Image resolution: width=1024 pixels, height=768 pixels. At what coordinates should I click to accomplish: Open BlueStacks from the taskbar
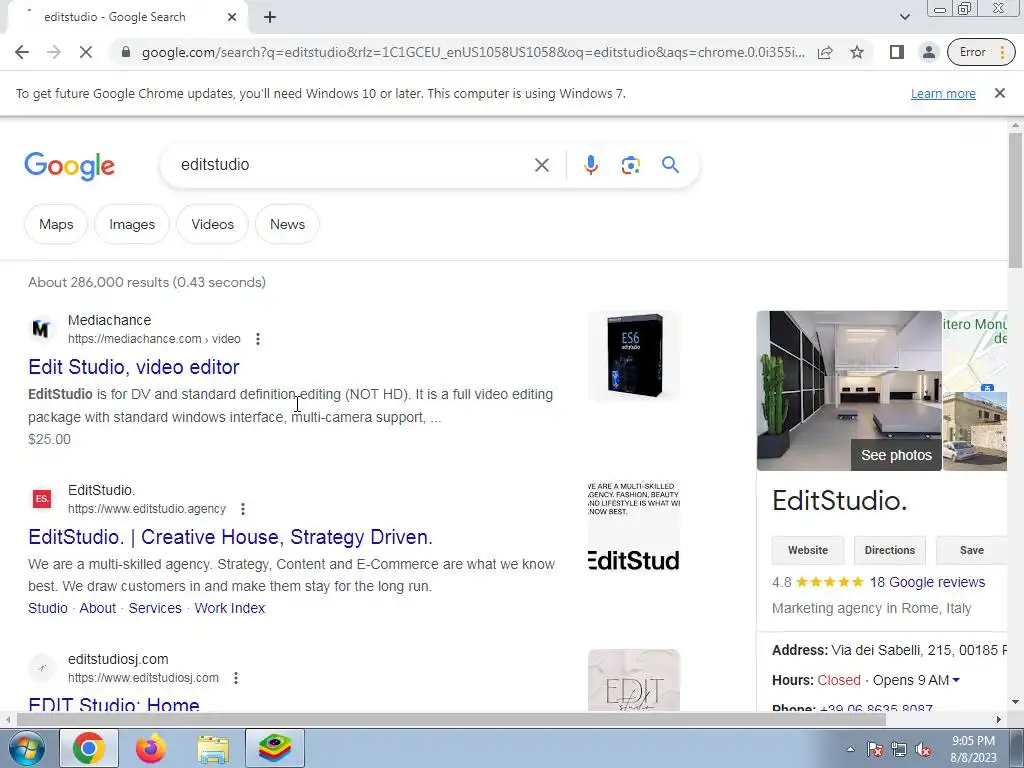[275, 748]
